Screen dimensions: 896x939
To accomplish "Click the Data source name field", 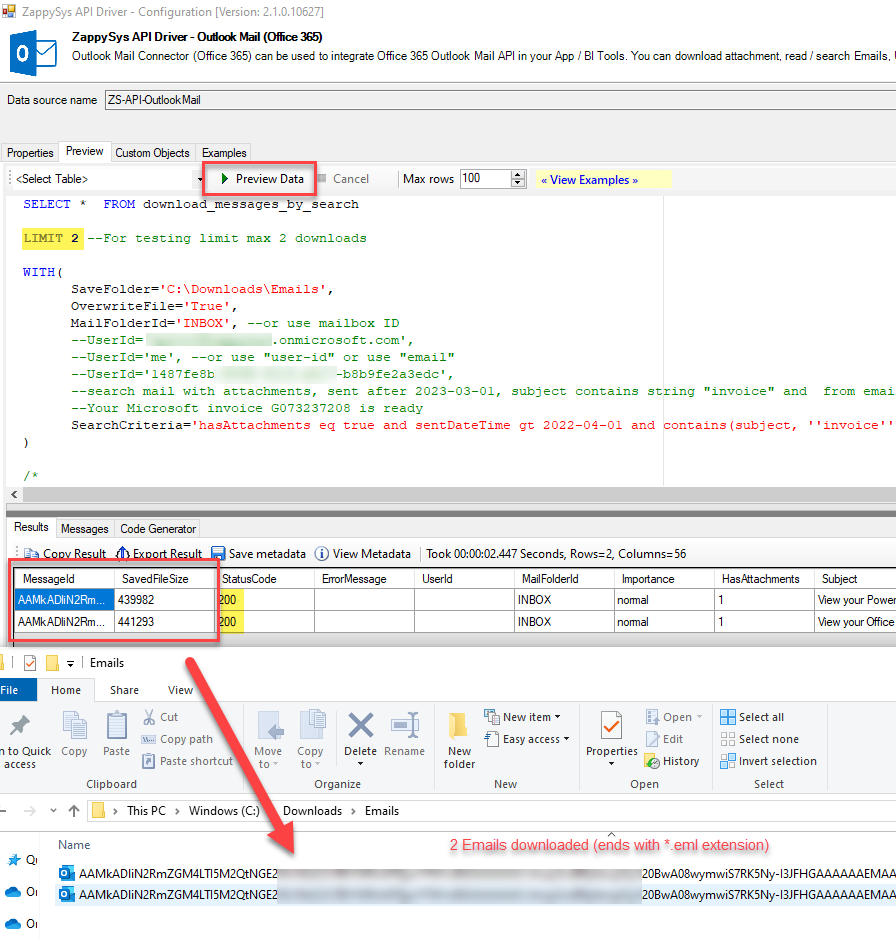I will (500, 100).
